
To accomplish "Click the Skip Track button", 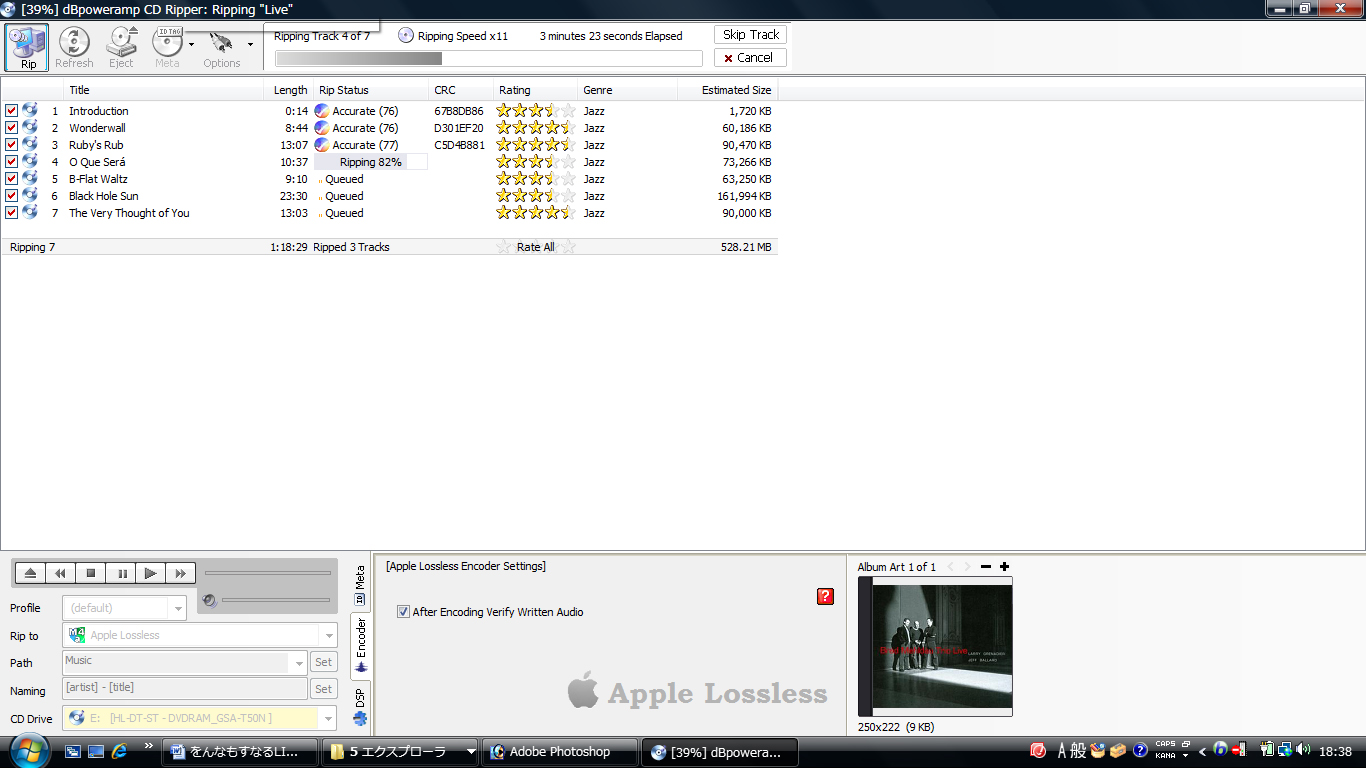I will (x=750, y=35).
